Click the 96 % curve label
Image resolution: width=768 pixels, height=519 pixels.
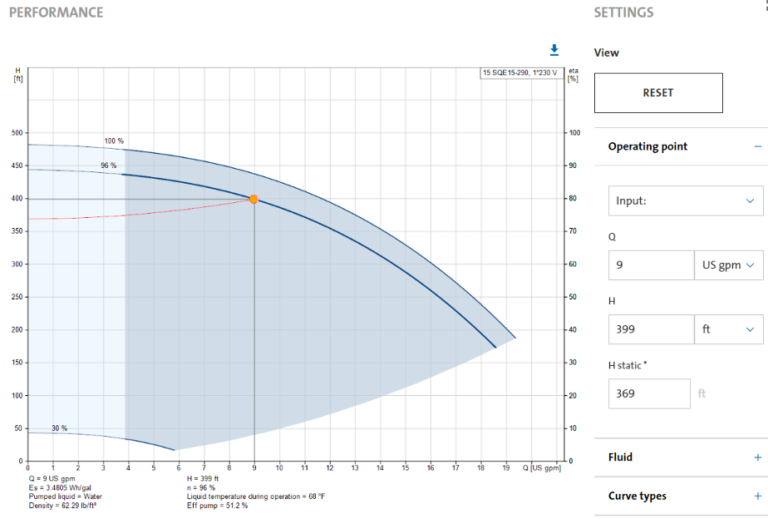click(108, 165)
